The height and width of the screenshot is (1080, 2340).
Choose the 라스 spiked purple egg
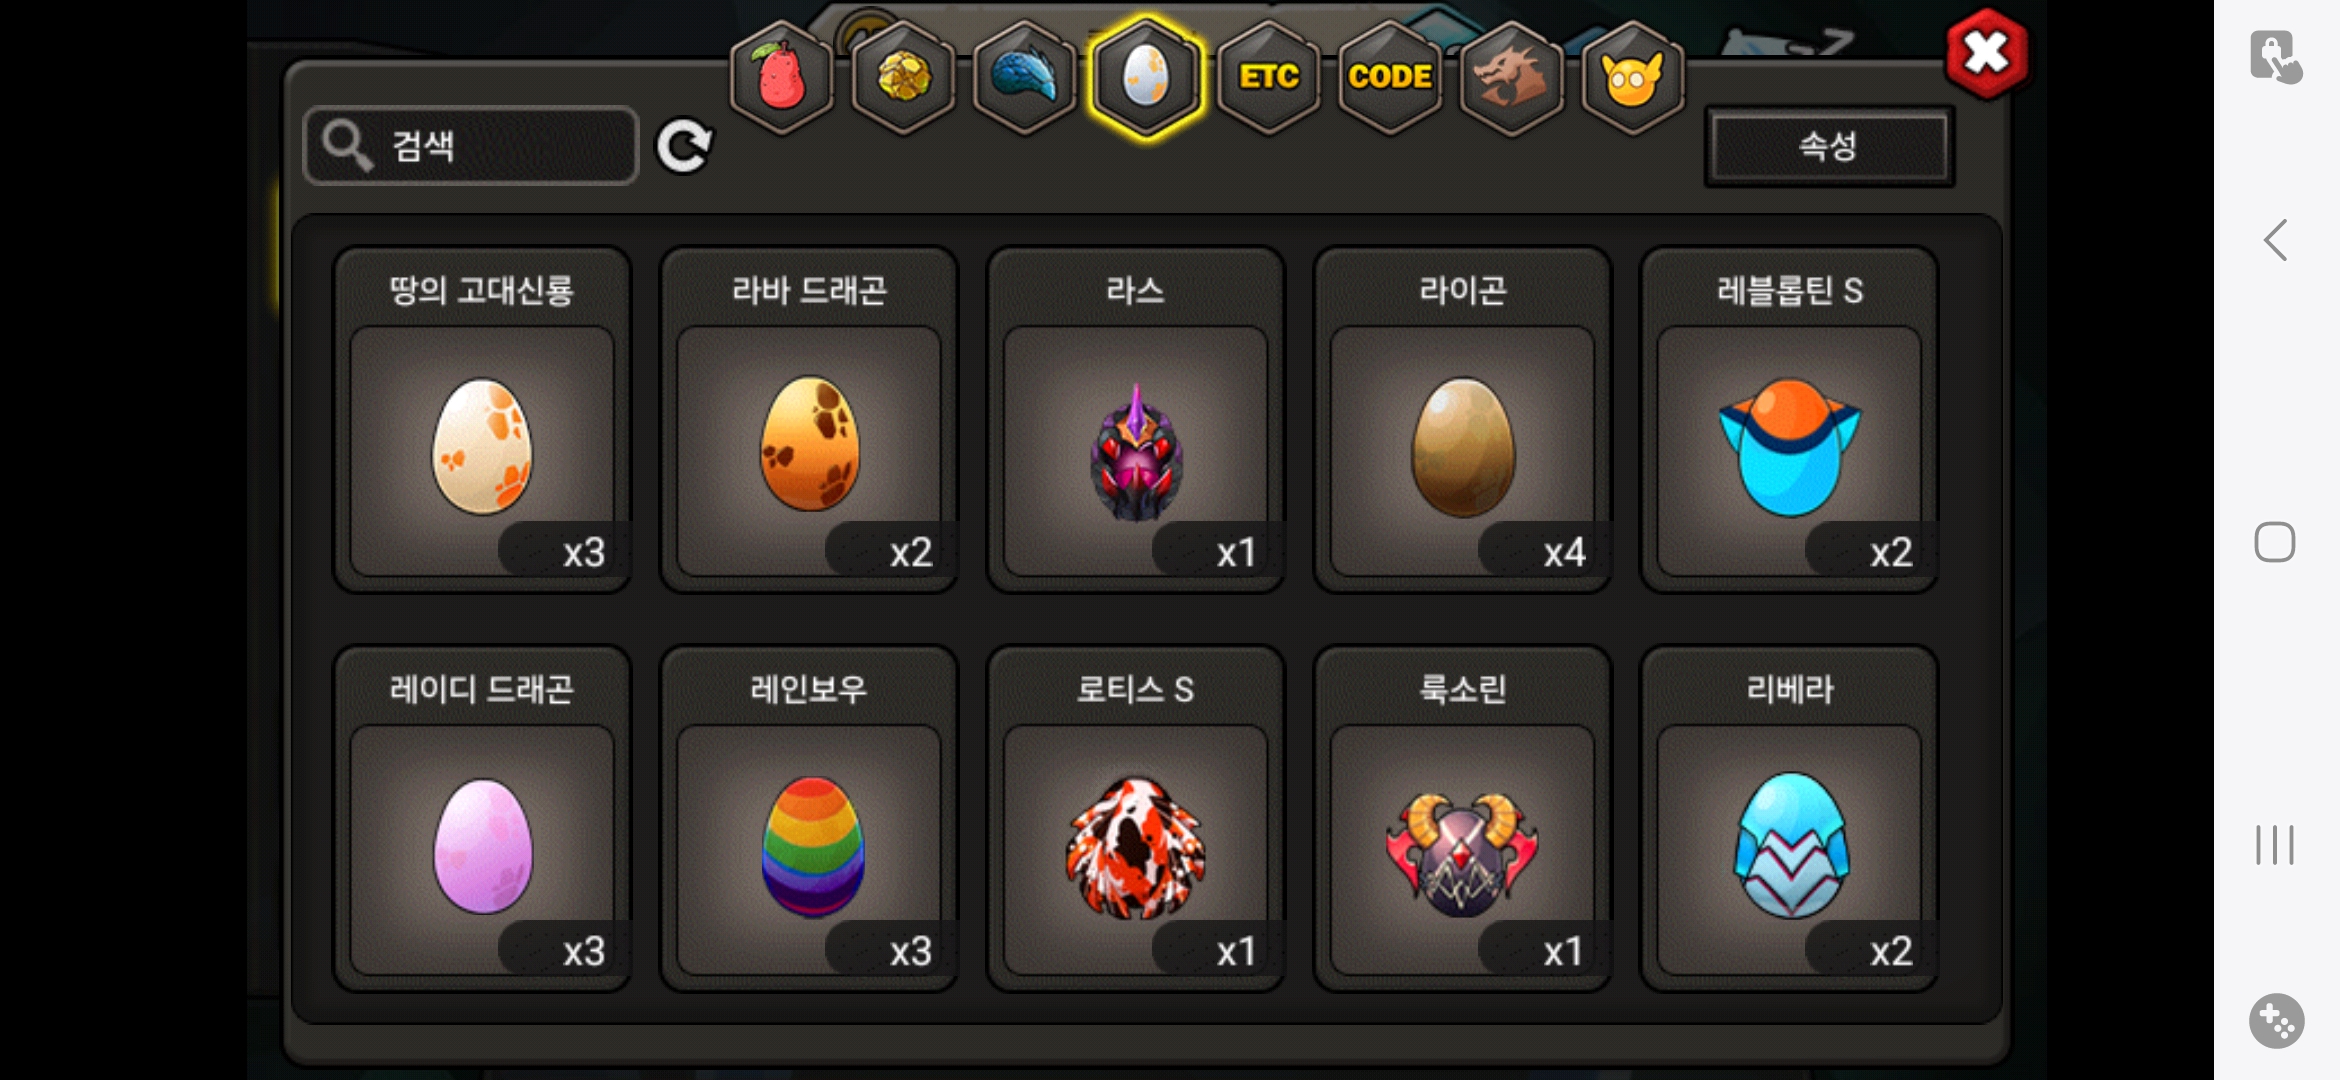(1136, 420)
